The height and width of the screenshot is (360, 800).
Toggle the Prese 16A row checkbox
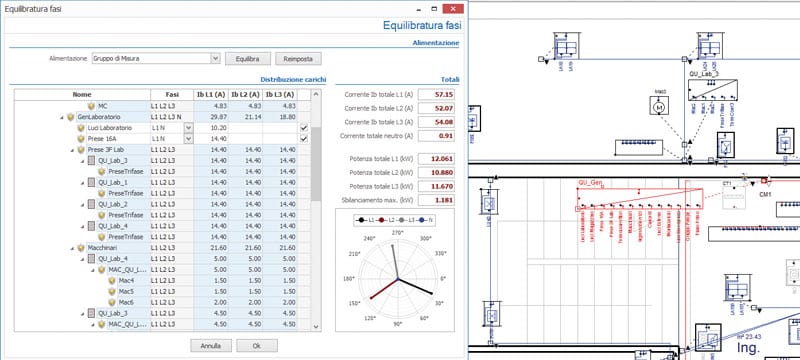click(304, 139)
